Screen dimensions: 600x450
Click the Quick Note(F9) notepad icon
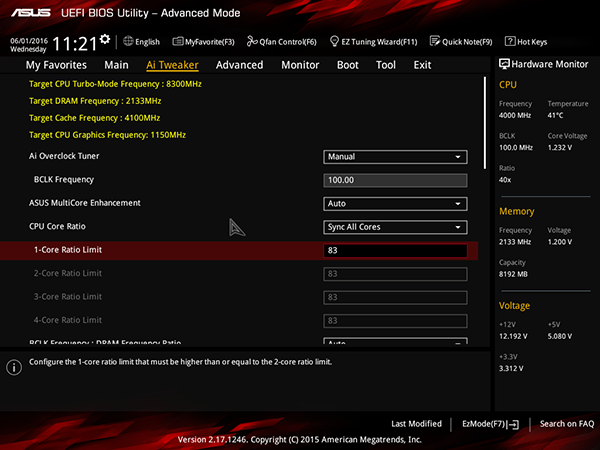click(435, 41)
